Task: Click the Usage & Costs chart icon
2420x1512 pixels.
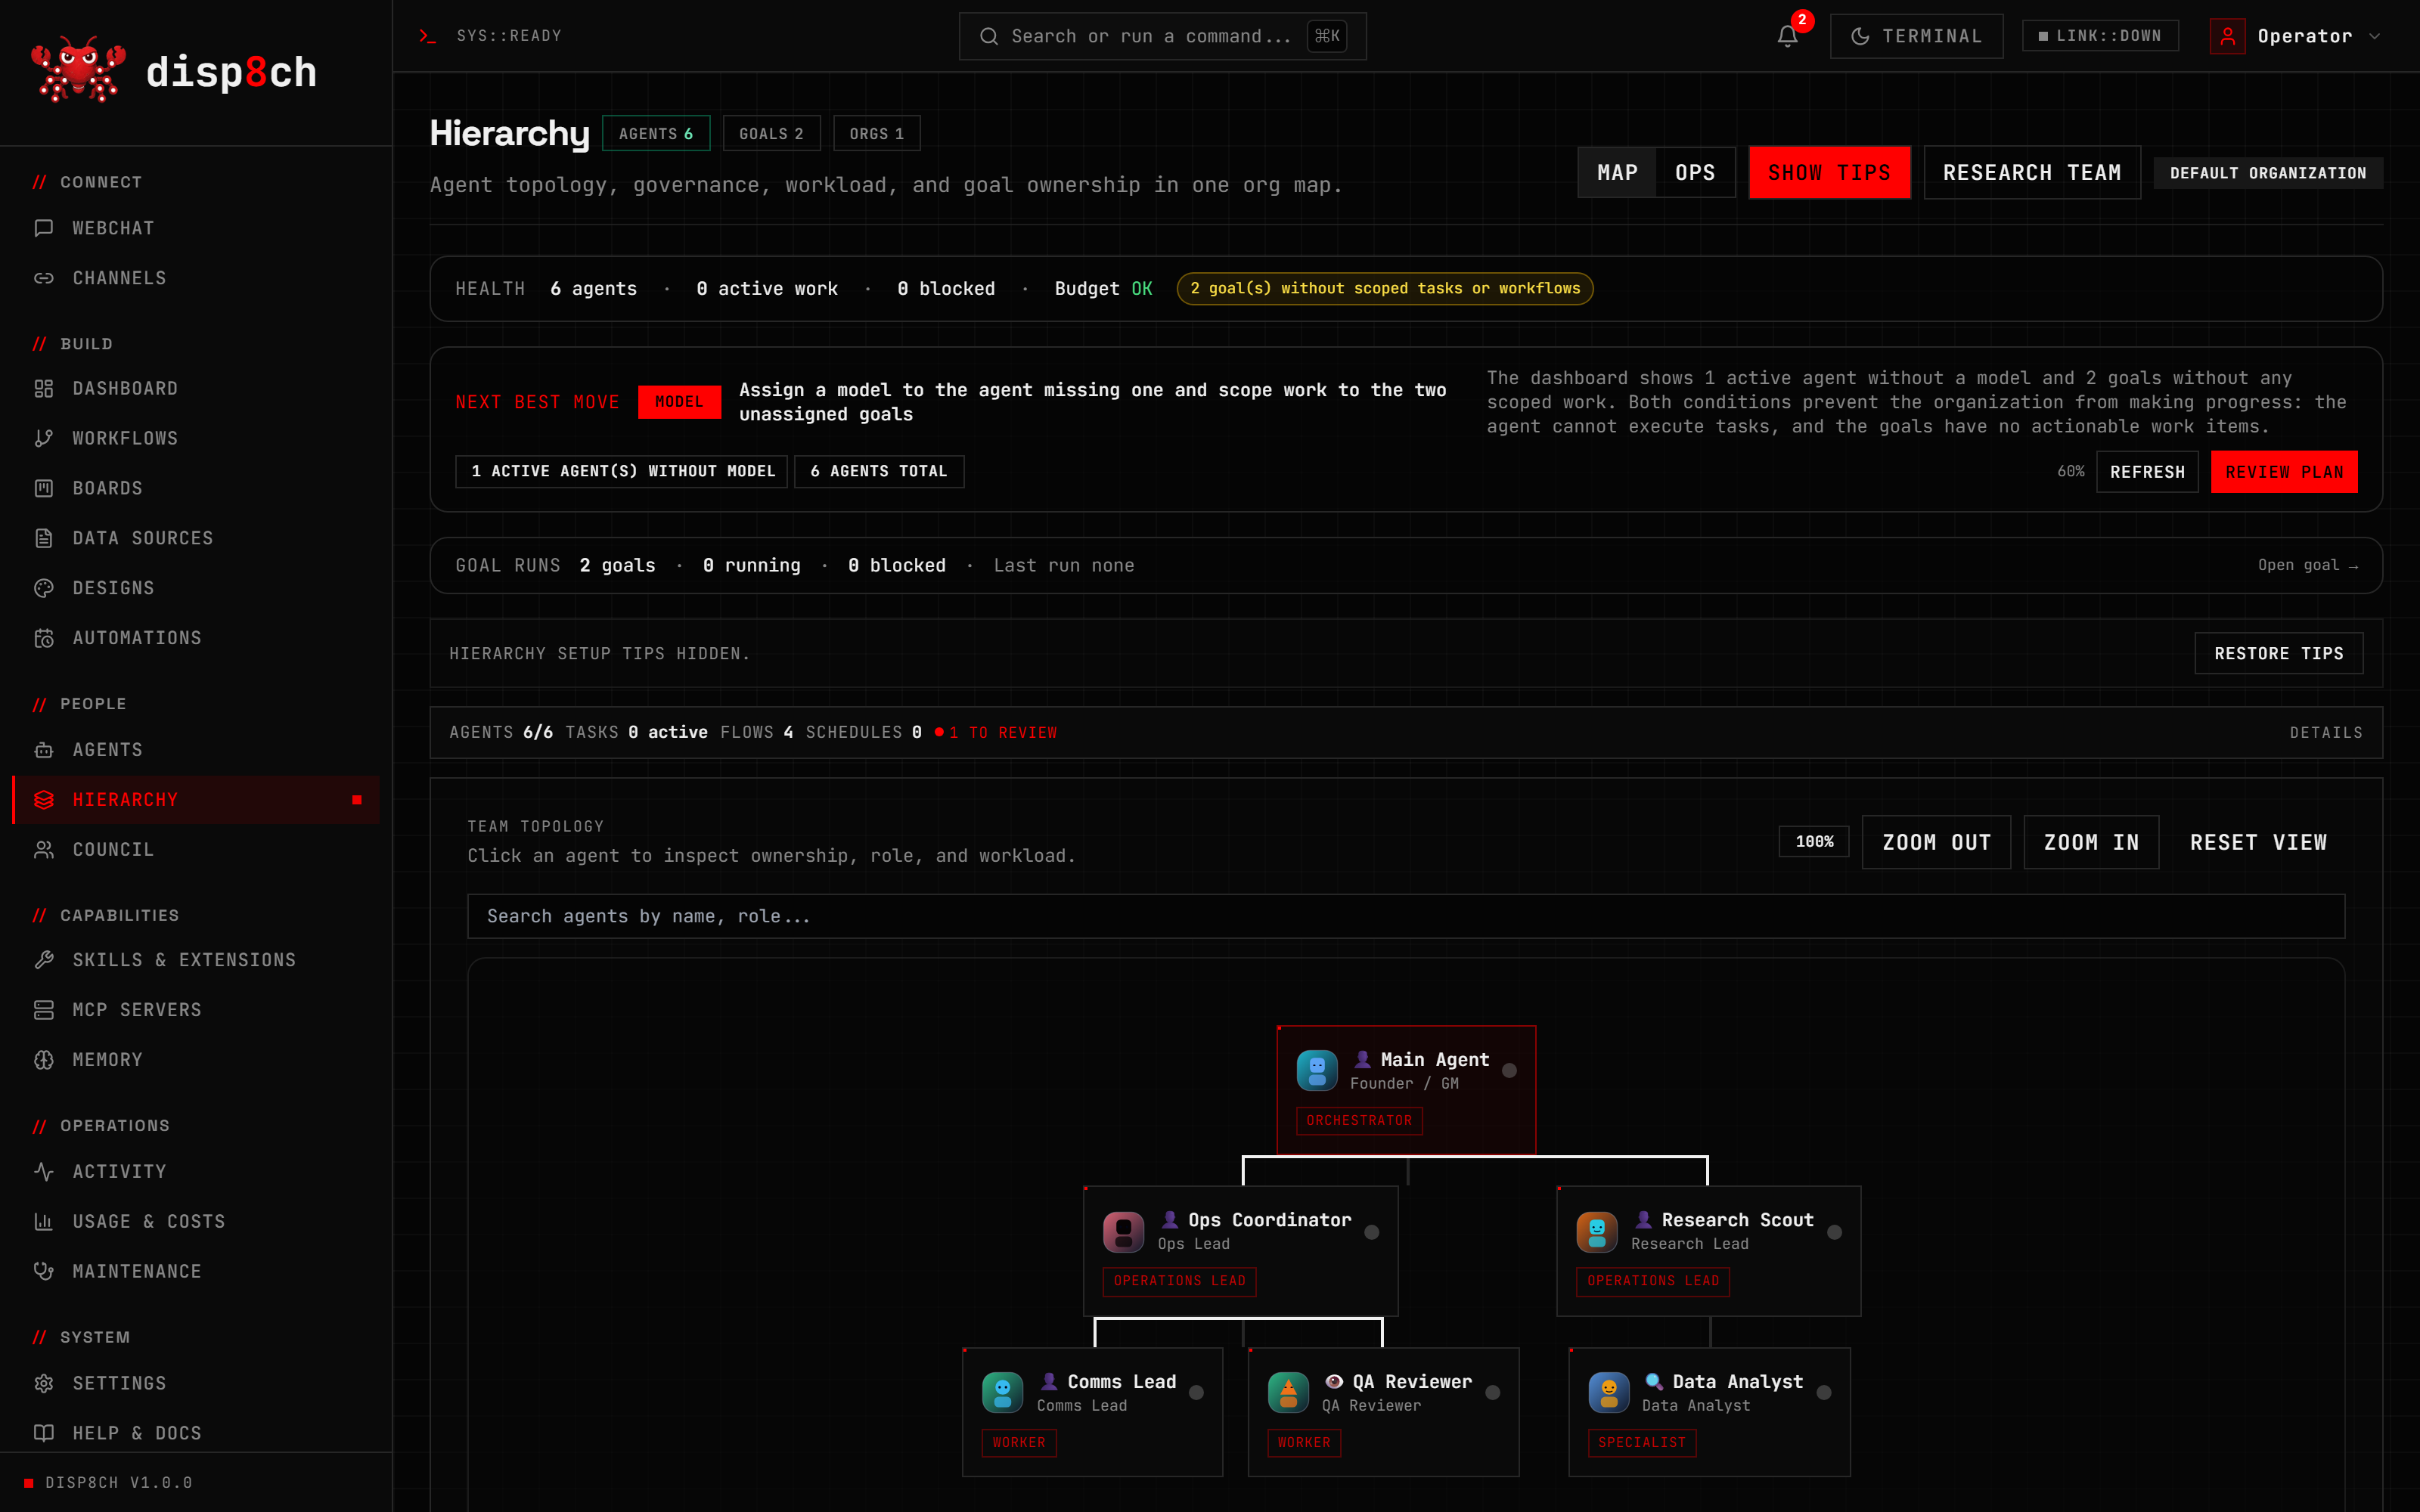Action: coord(44,1221)
